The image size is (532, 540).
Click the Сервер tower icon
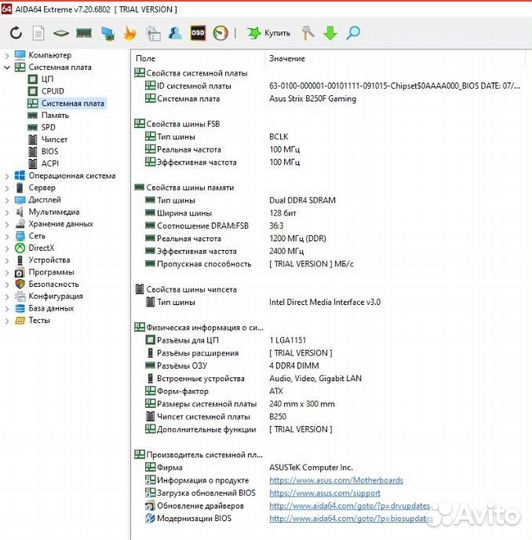20,188
